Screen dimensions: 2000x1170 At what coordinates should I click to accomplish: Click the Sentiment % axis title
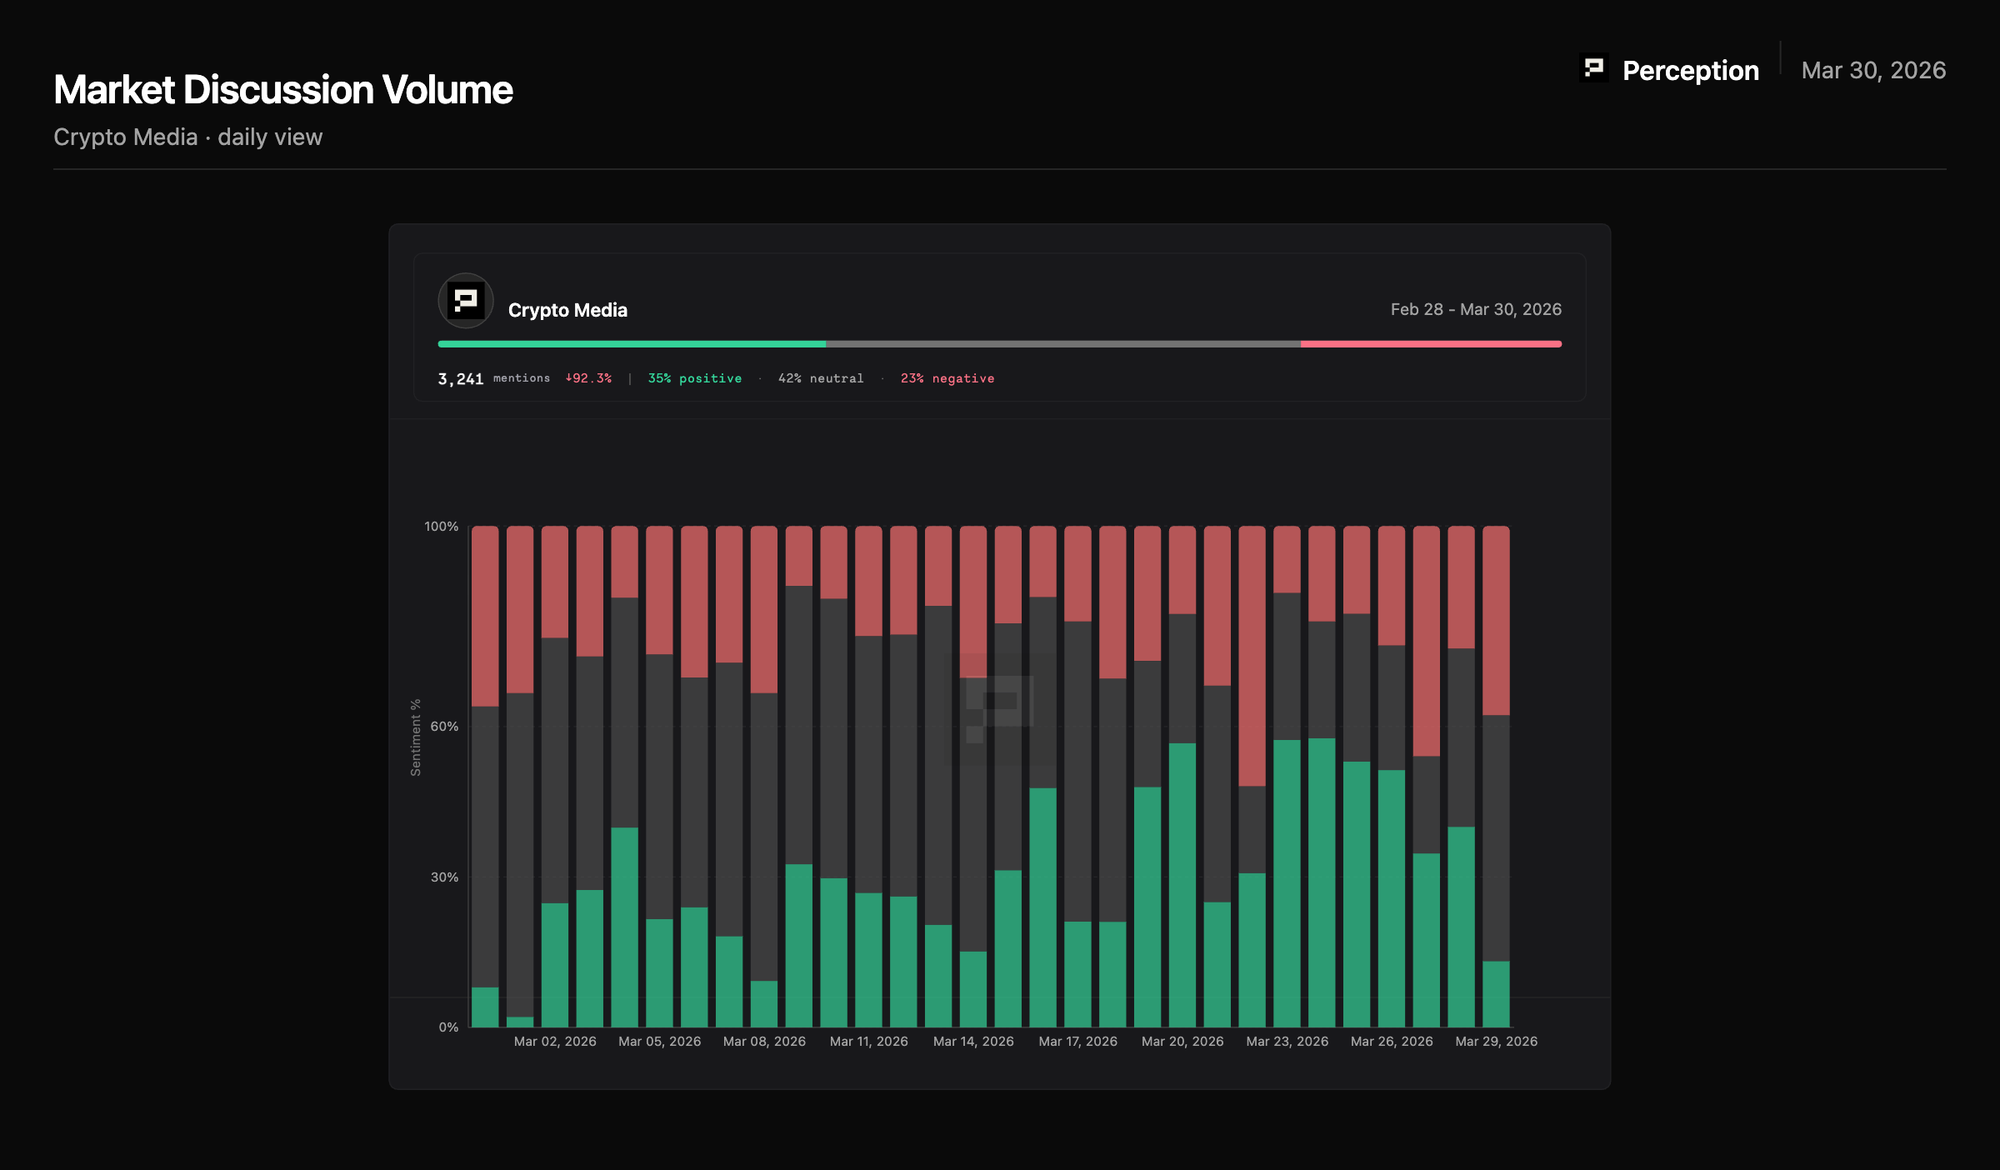point(416,737)
